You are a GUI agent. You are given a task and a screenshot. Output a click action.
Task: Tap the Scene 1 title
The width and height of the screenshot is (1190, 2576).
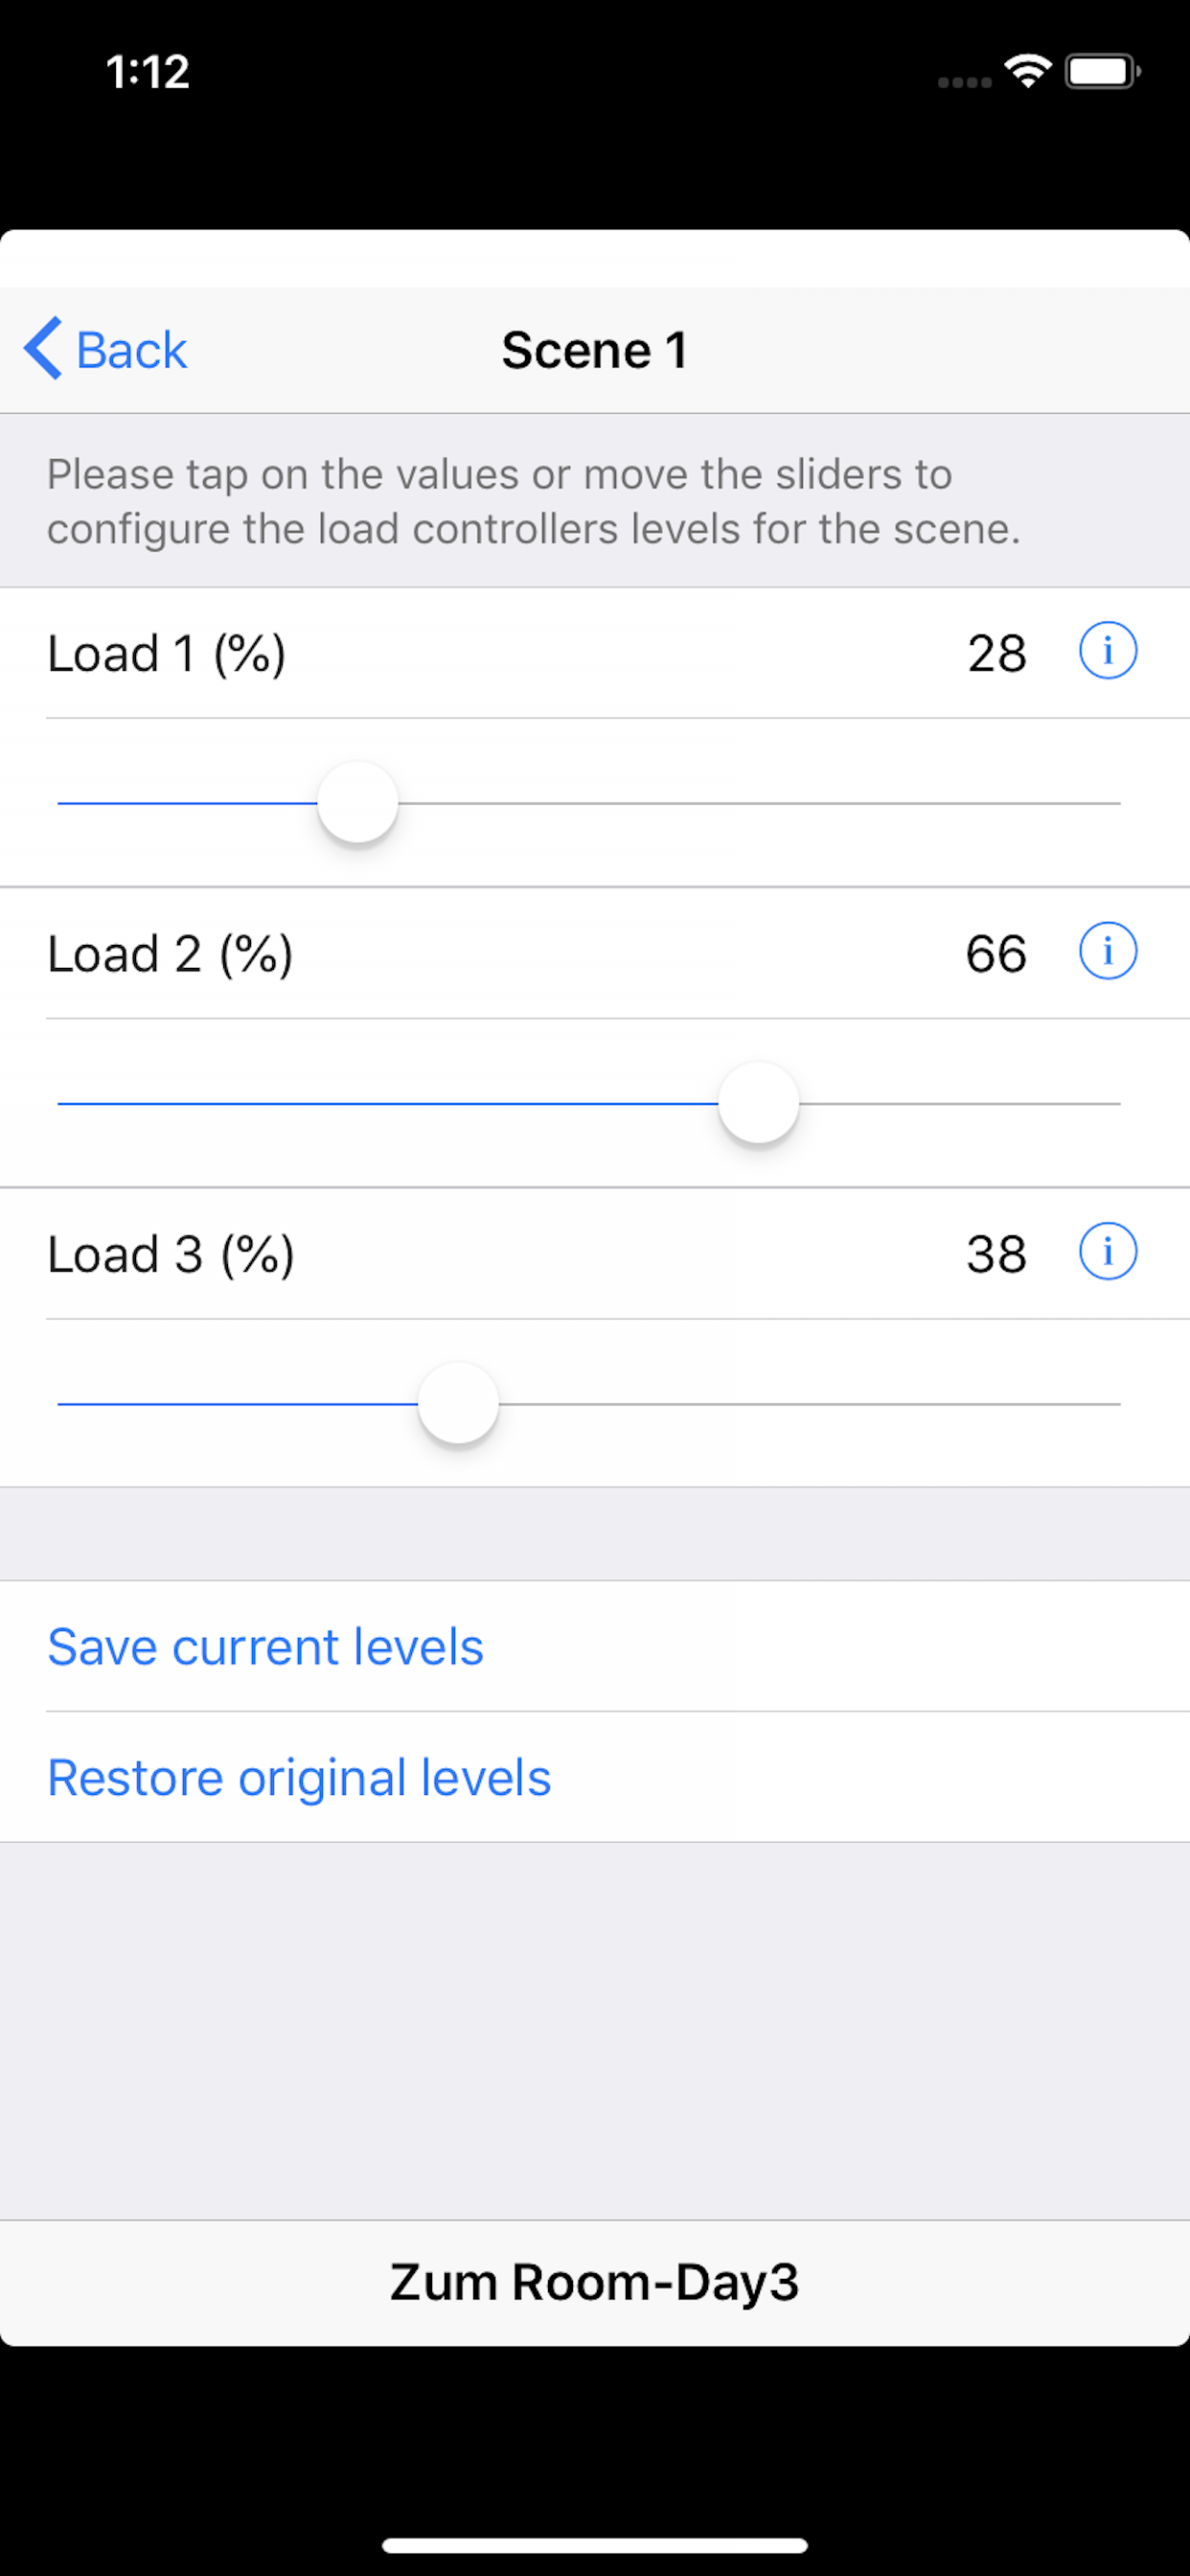coord(595,350)
